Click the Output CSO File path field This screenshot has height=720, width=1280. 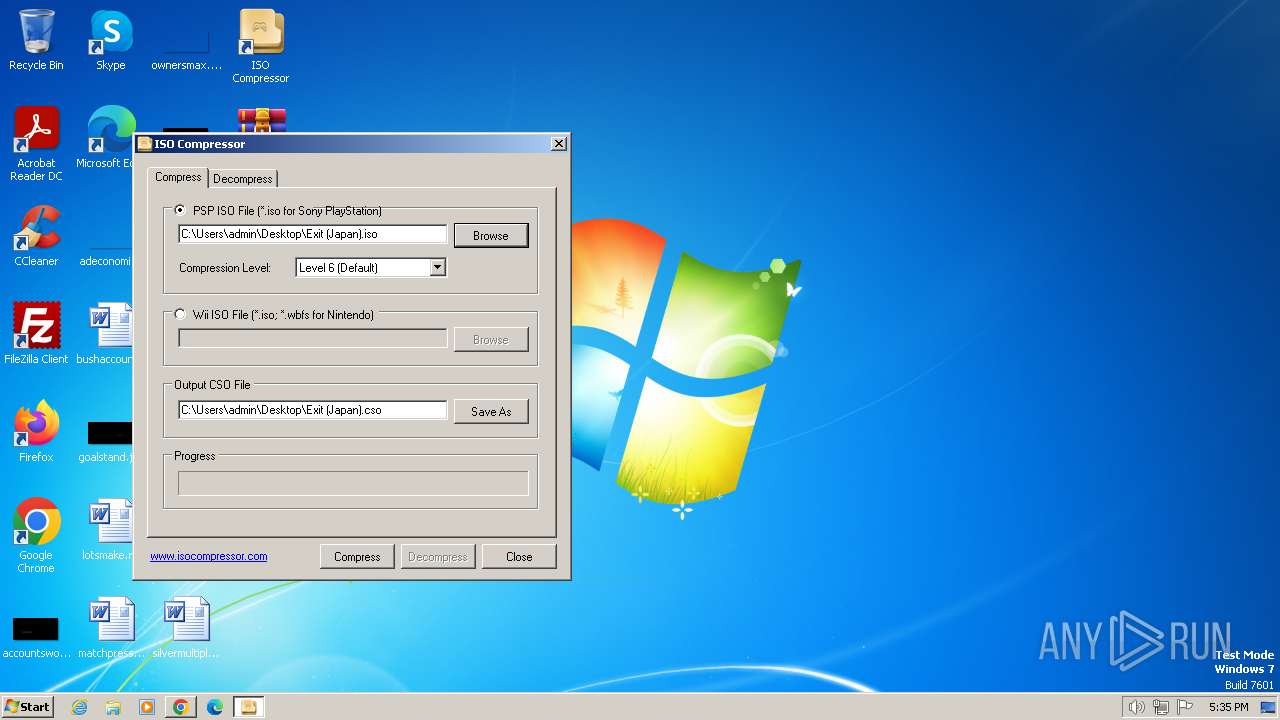coord(313,410)
